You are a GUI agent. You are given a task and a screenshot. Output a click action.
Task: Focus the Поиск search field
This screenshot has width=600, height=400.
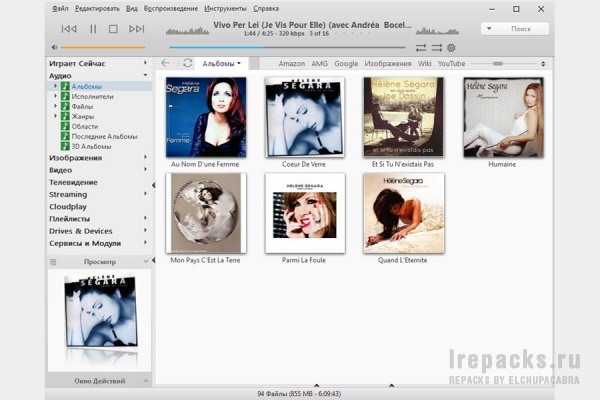[x=520, y=29]
